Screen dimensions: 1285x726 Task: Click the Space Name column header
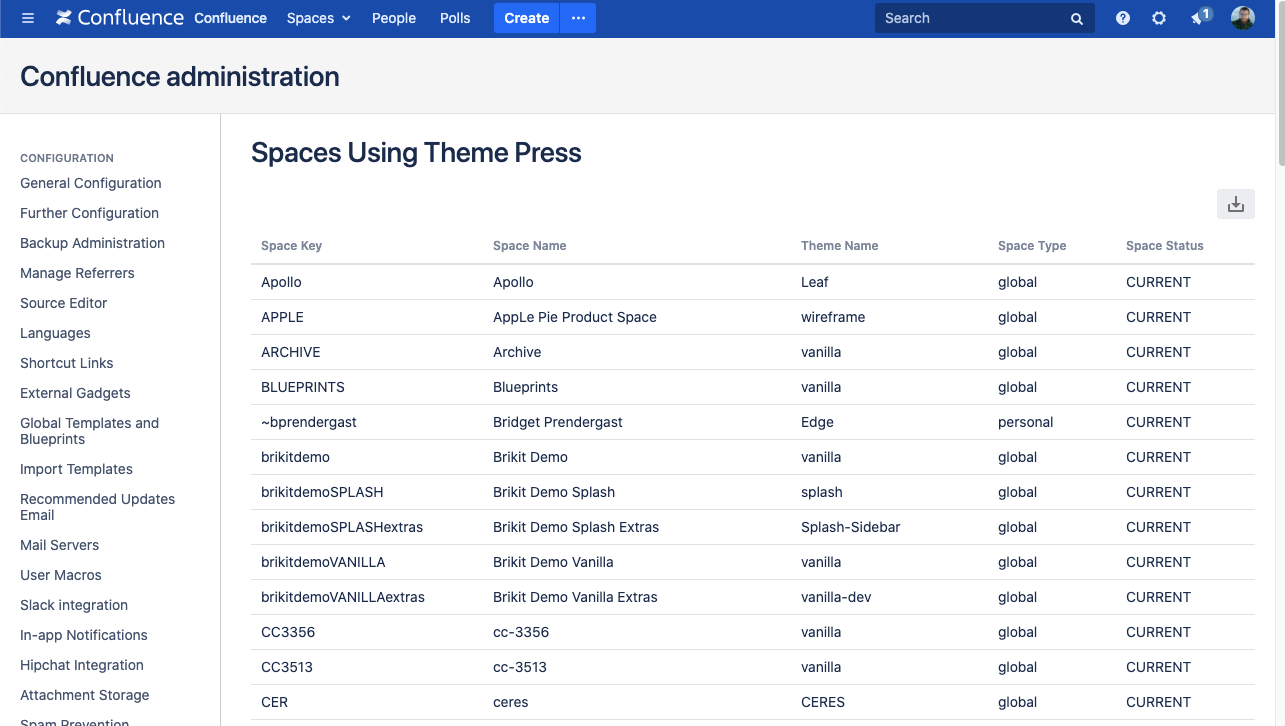(530, 246)
